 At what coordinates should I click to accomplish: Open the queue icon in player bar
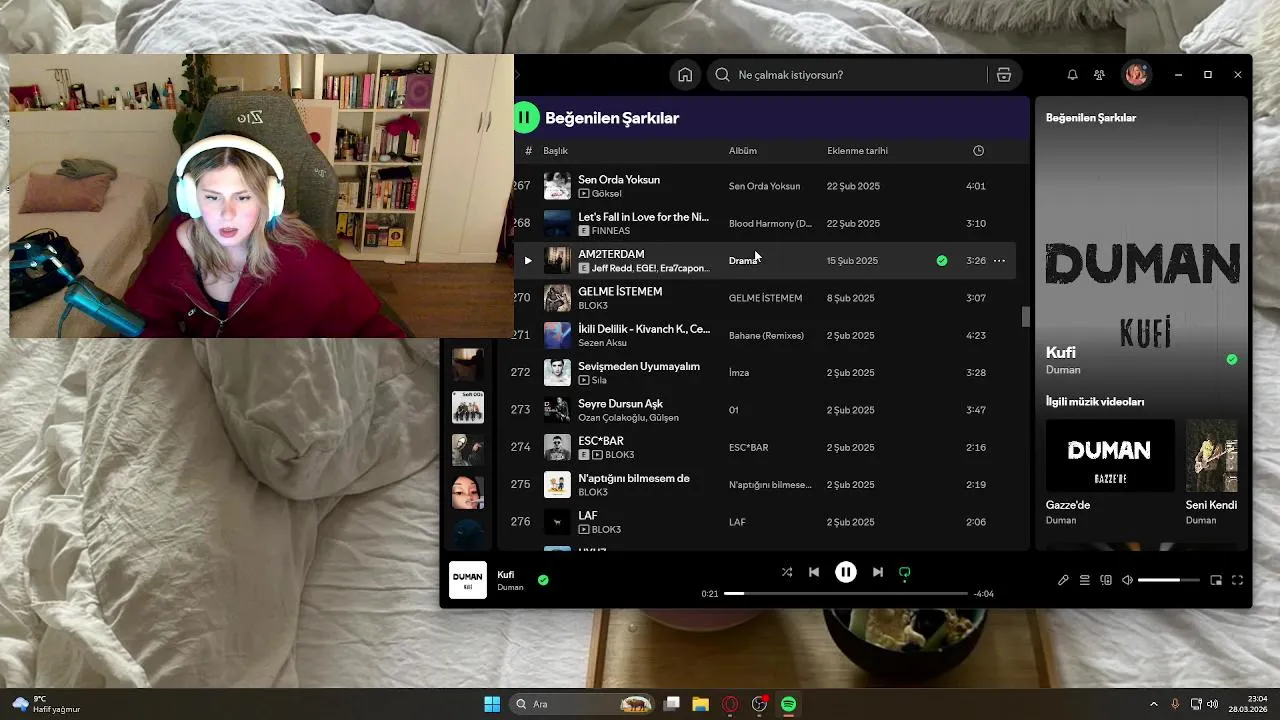(1085, 580)
